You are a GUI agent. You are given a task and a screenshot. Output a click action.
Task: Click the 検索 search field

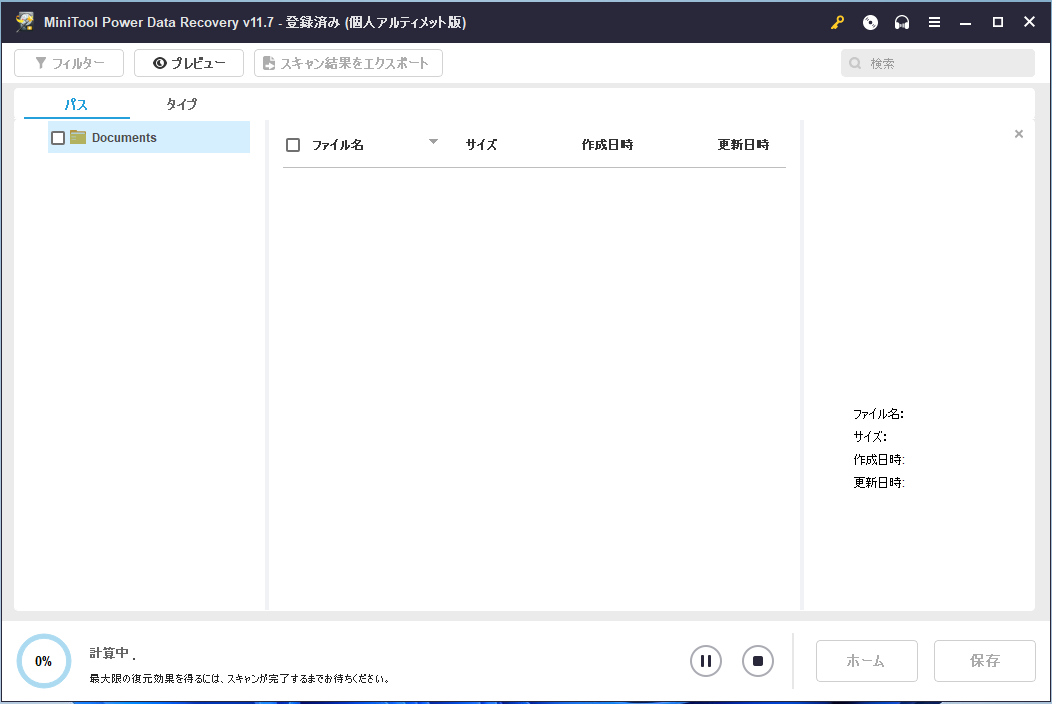pos(937,63)
